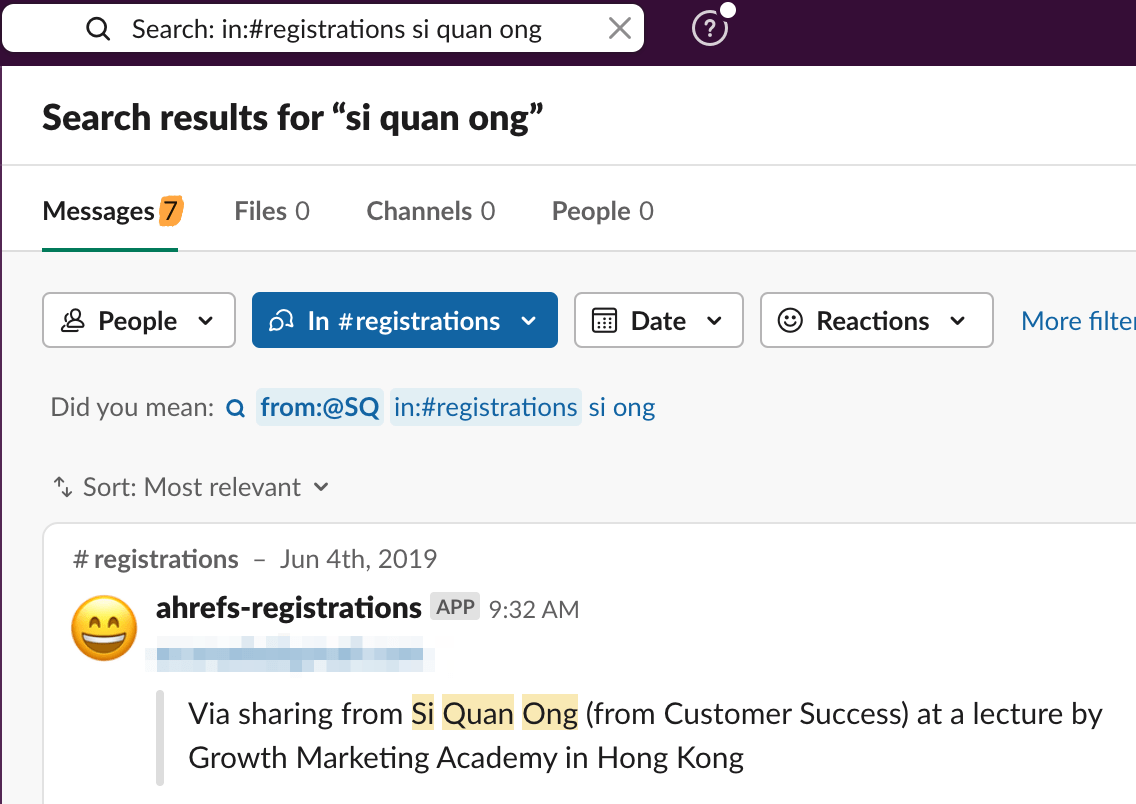Clear search with the X icon
Image resolution: width=1136 pixels, height=804 pixels.
pos(620,29)
